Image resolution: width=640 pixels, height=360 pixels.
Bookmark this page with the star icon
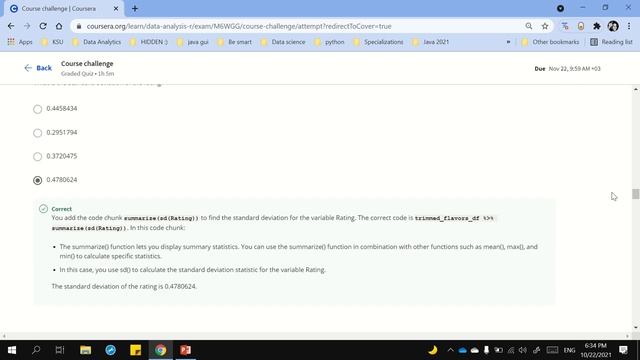pyautogui.click(x=545, y=26)
